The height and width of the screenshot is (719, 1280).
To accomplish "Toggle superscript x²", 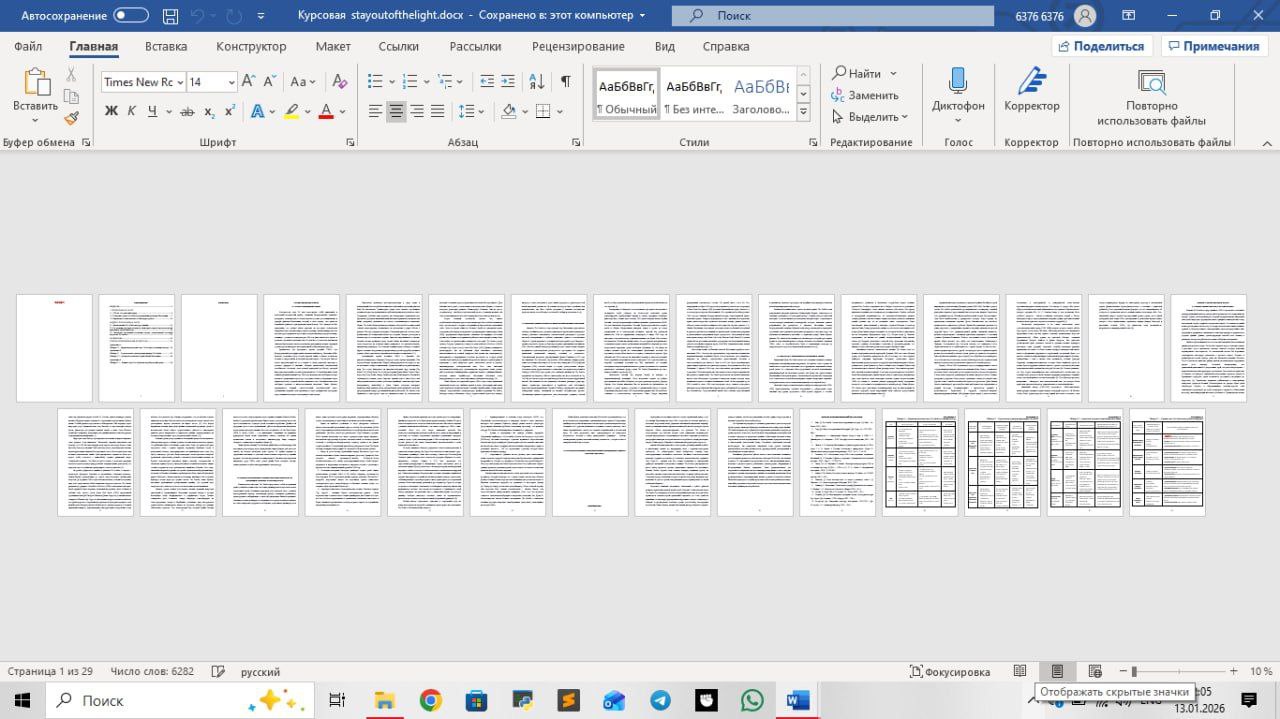I will 230,111.
